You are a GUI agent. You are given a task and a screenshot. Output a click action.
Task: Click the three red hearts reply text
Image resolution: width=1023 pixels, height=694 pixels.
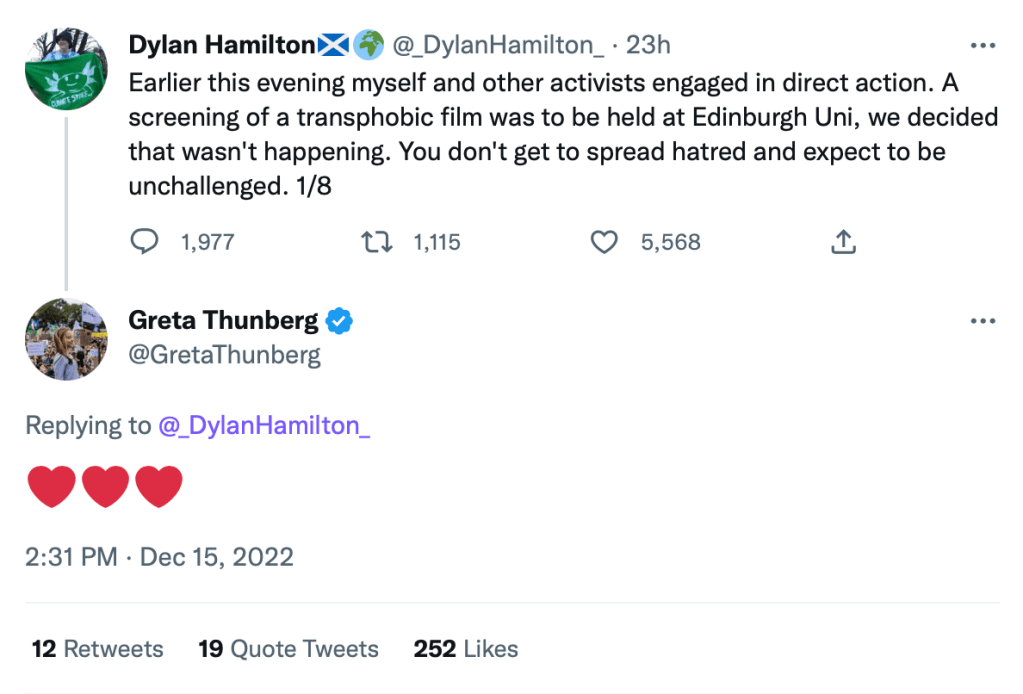tap(104, 487)
